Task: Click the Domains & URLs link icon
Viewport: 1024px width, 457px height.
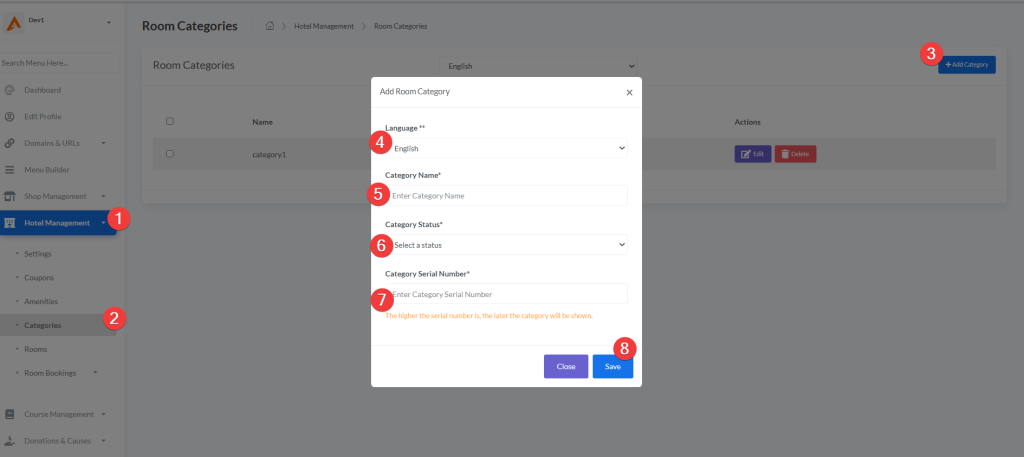Action: 10,143
